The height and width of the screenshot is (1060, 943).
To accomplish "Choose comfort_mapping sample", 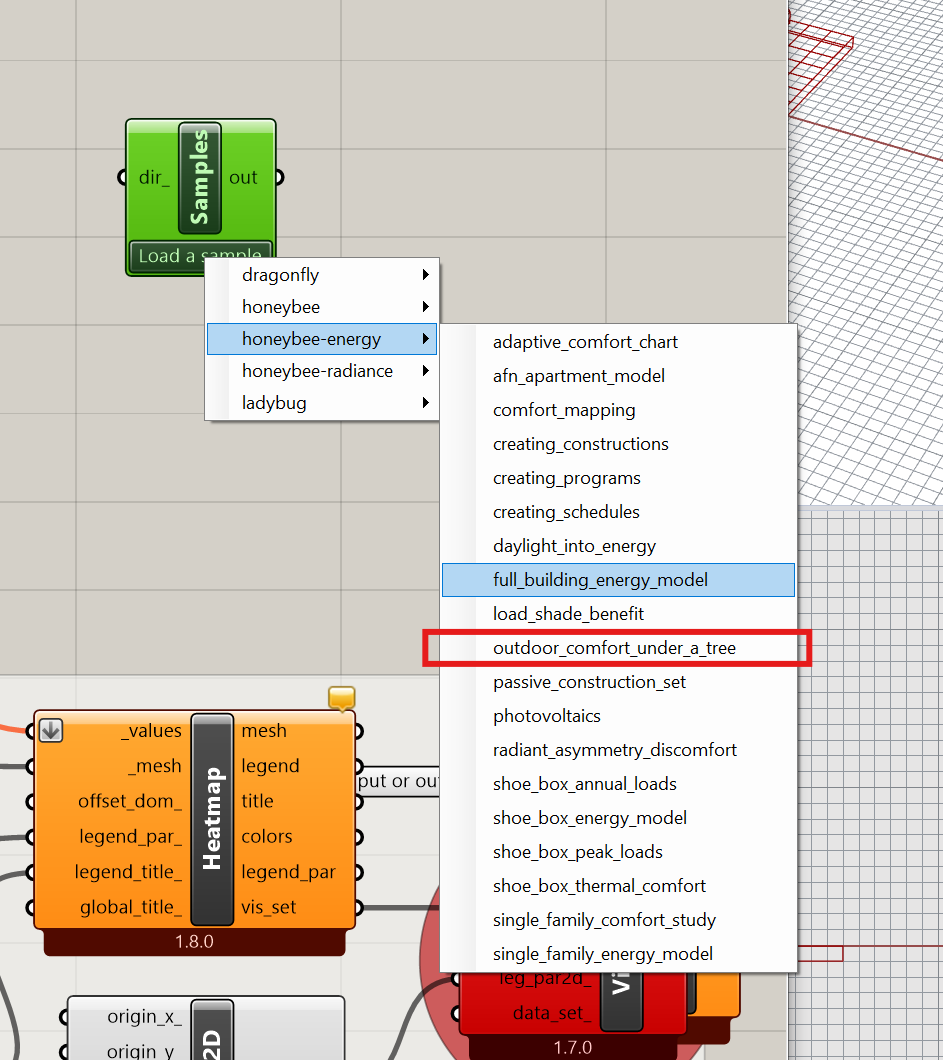I will (618, 410).
